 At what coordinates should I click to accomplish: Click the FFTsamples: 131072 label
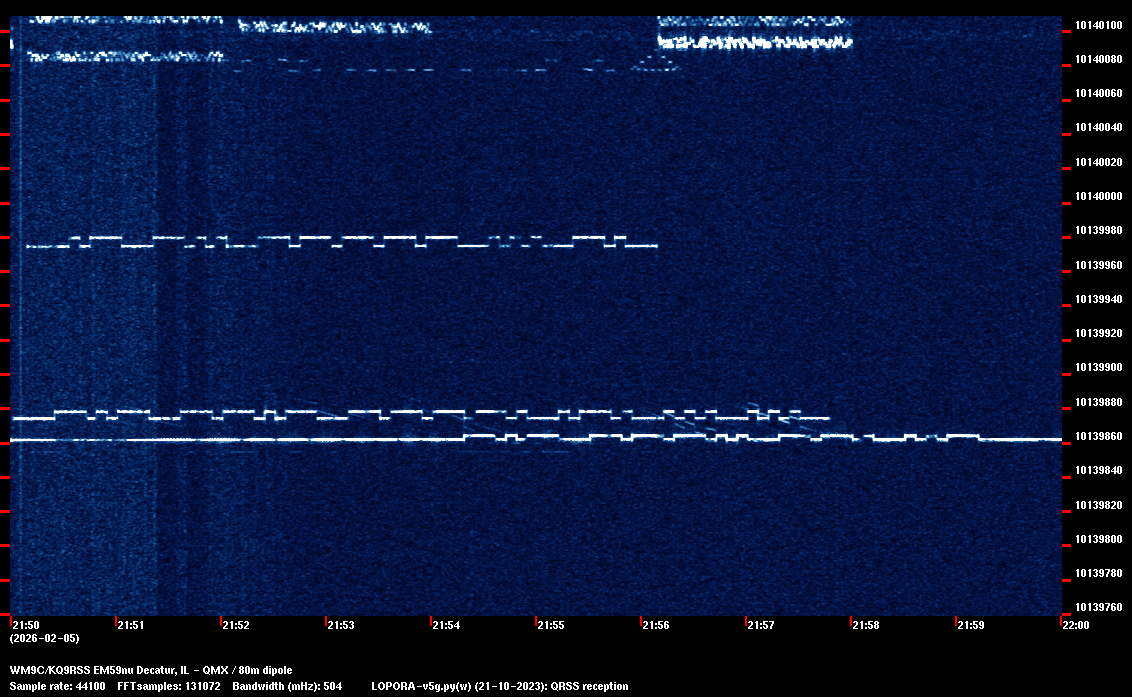169,686
